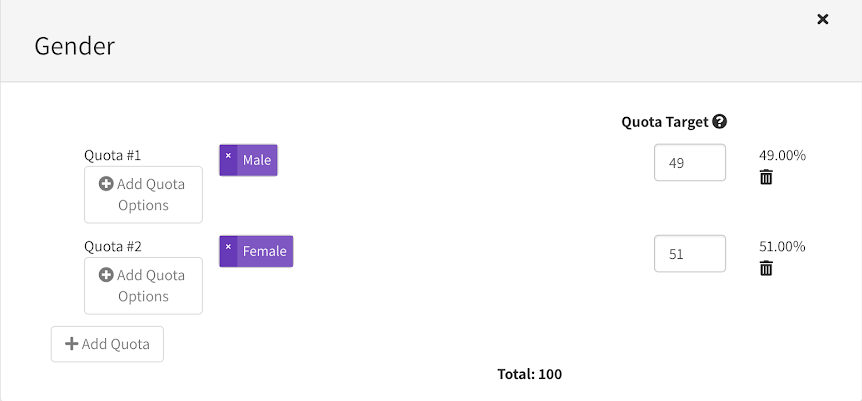Close the Gender dialog

coord(823,19)
